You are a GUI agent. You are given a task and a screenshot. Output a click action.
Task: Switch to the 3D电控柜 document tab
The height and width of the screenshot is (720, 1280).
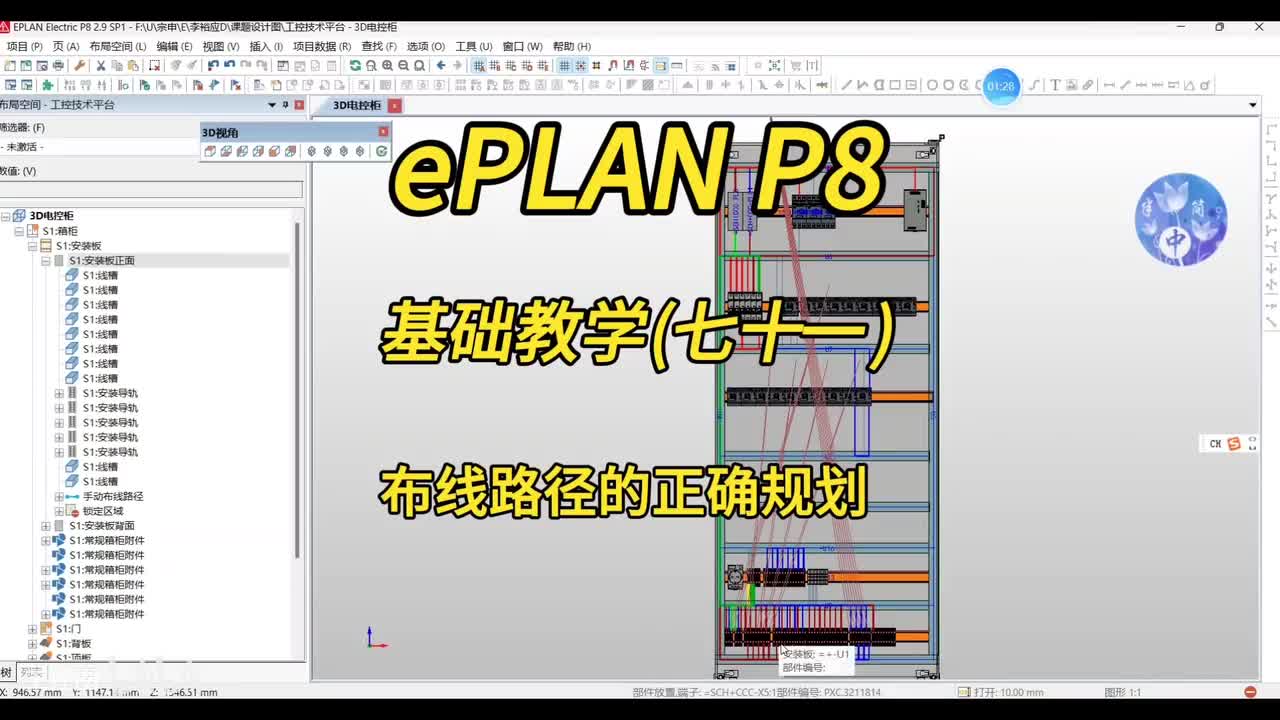pos(356,105)
